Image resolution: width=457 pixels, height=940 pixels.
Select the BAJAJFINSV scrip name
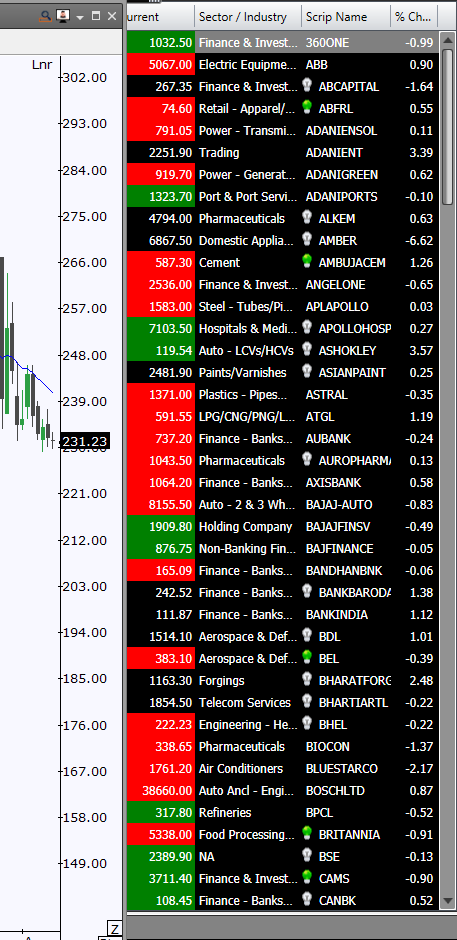pyautogui.click(x=338, y=526)
